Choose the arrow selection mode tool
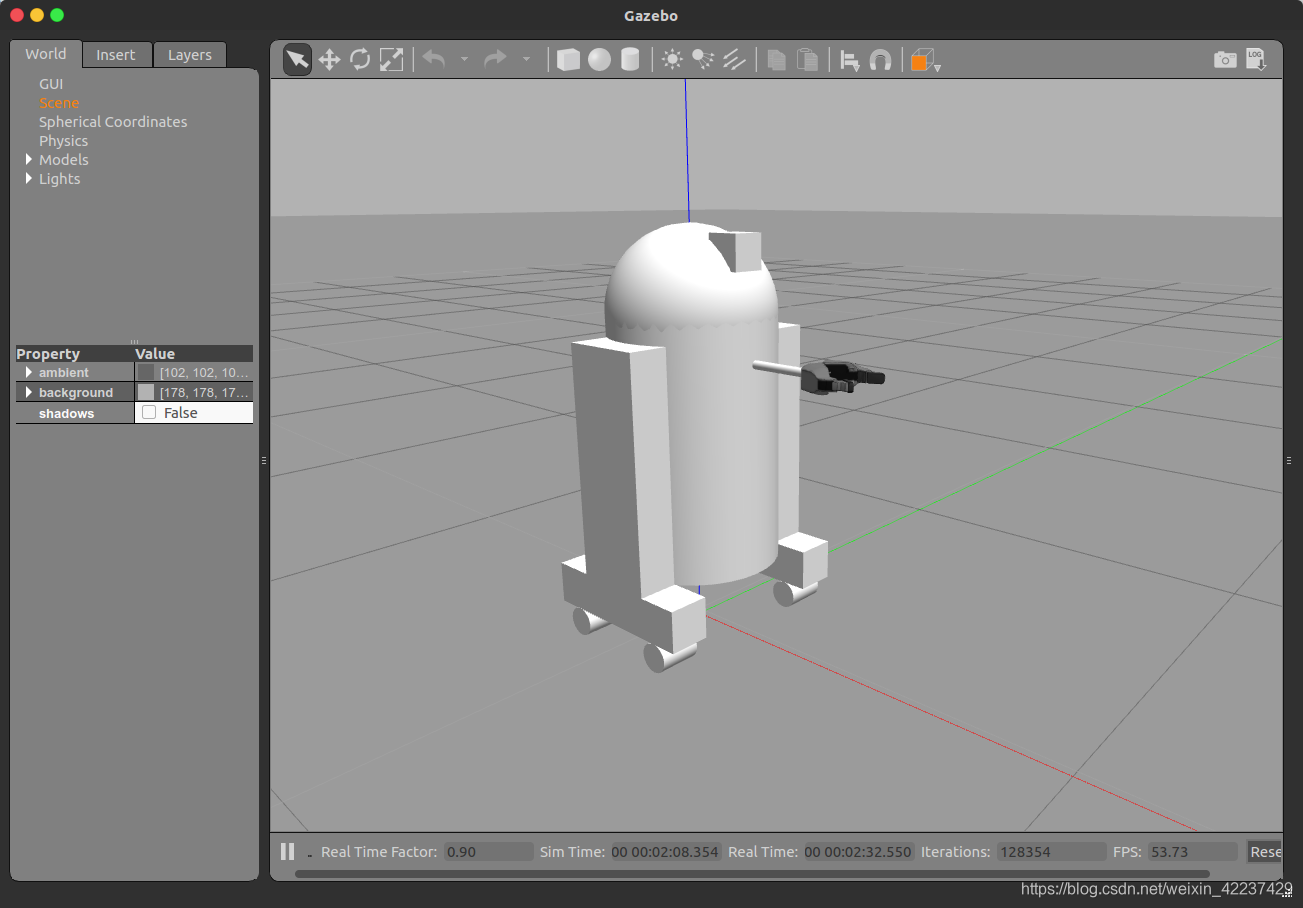Image resolution: width=1303 pixels, height=908 pixels. [298, 60]
